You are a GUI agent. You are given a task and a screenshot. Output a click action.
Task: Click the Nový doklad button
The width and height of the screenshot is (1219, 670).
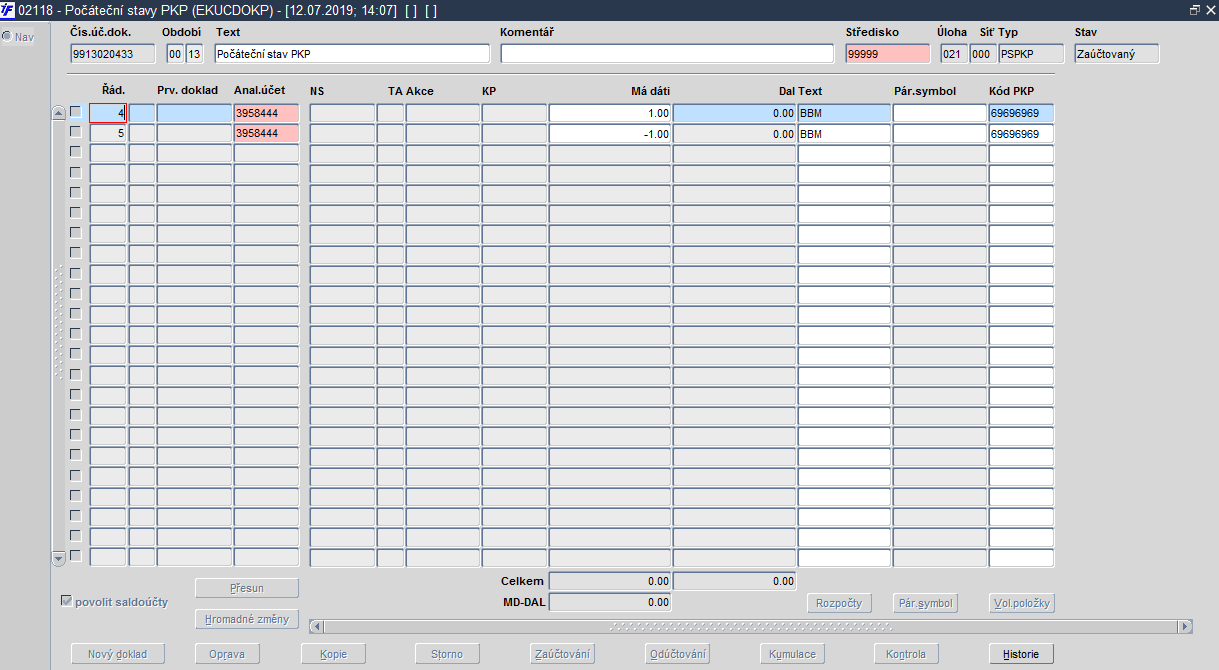(117, 654)
